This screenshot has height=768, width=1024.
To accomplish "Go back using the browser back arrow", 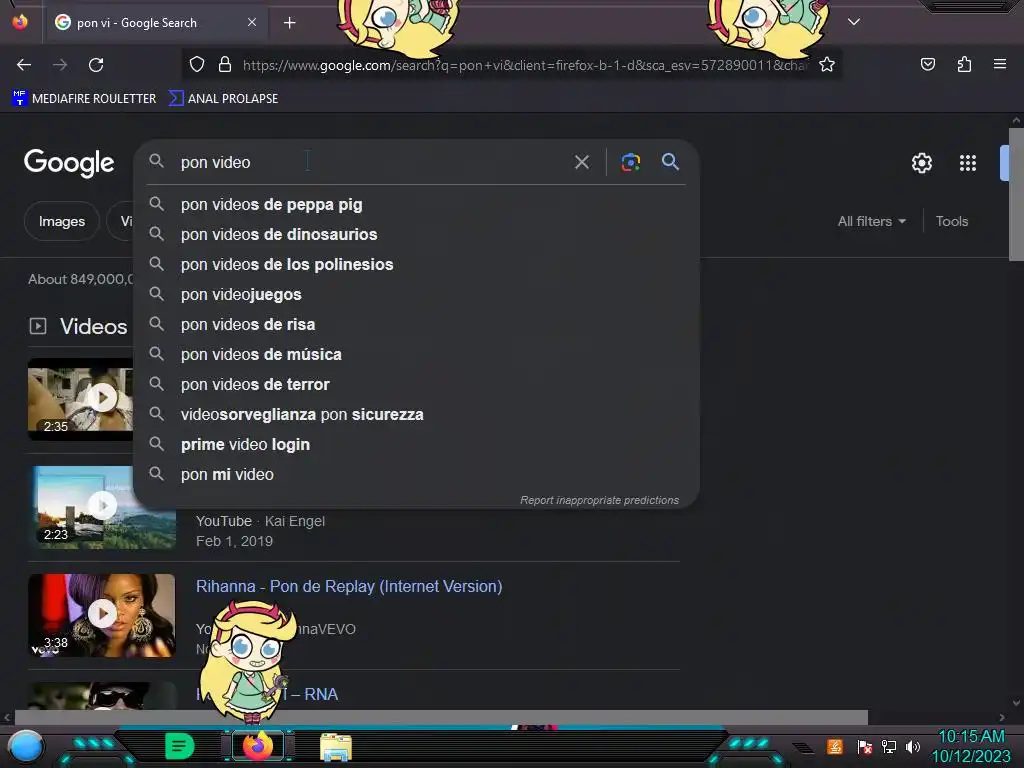I will click(x=24, y=65).
